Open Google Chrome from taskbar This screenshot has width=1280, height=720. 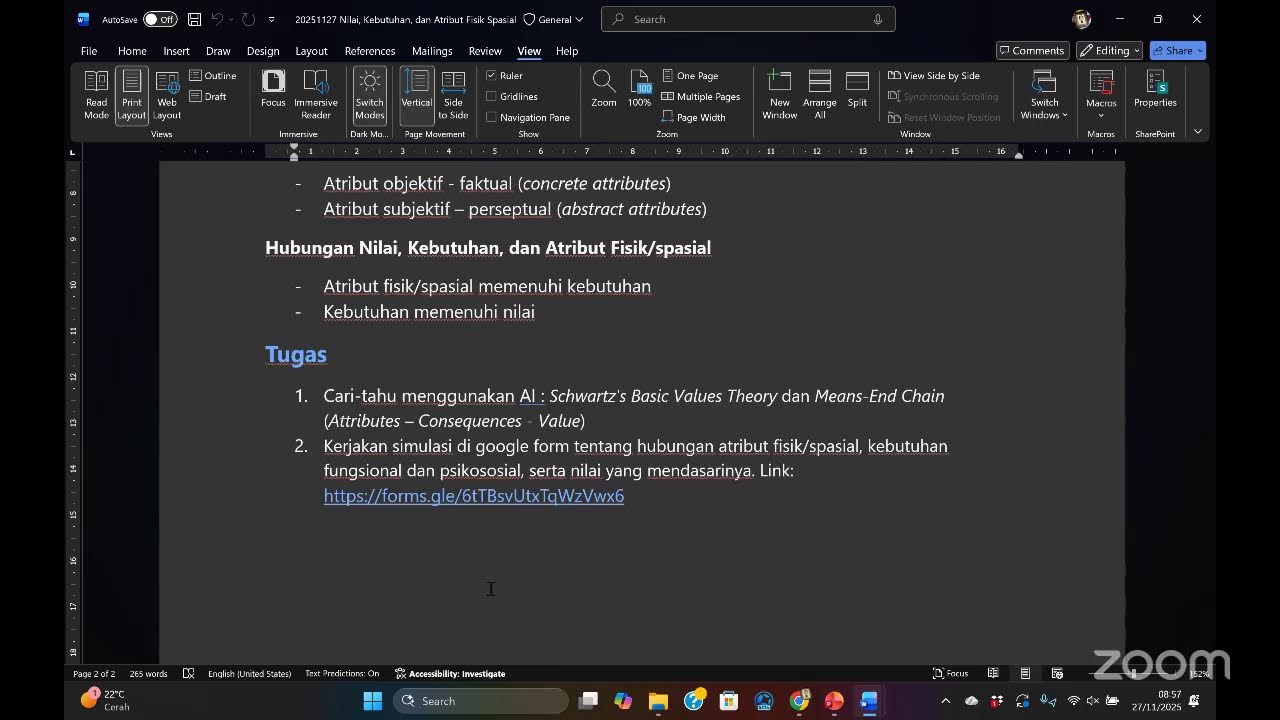pyautogui.click(x=799, y=701)
